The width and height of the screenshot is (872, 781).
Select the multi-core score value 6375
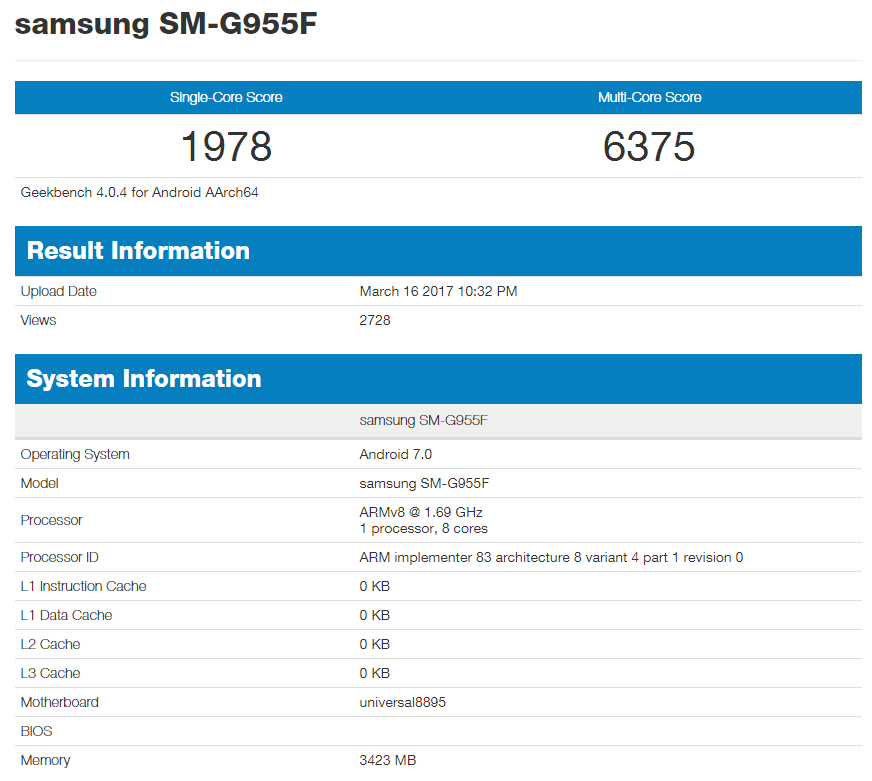[649, 146]
